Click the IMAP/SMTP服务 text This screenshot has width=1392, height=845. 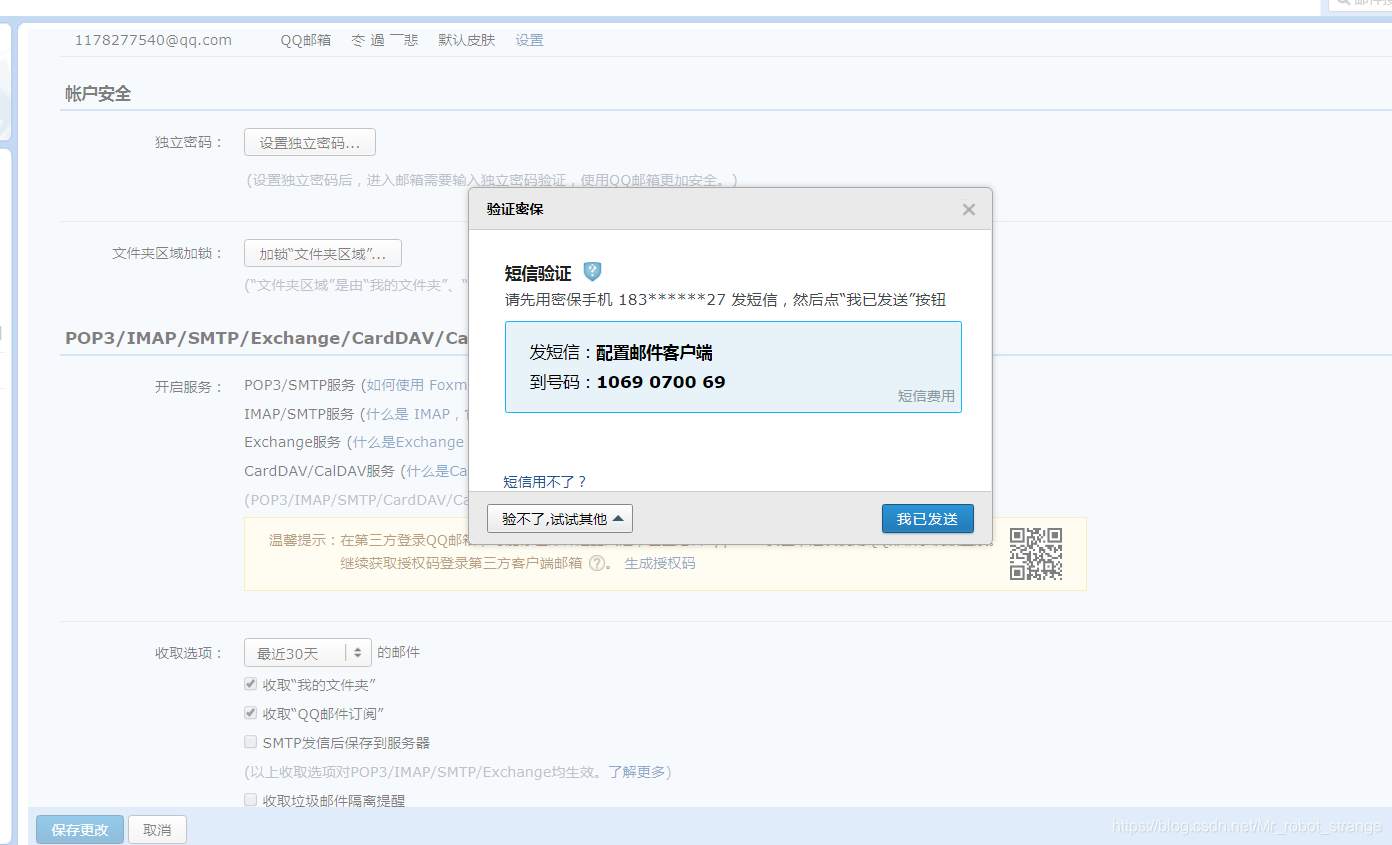click(x=299, y=413)
